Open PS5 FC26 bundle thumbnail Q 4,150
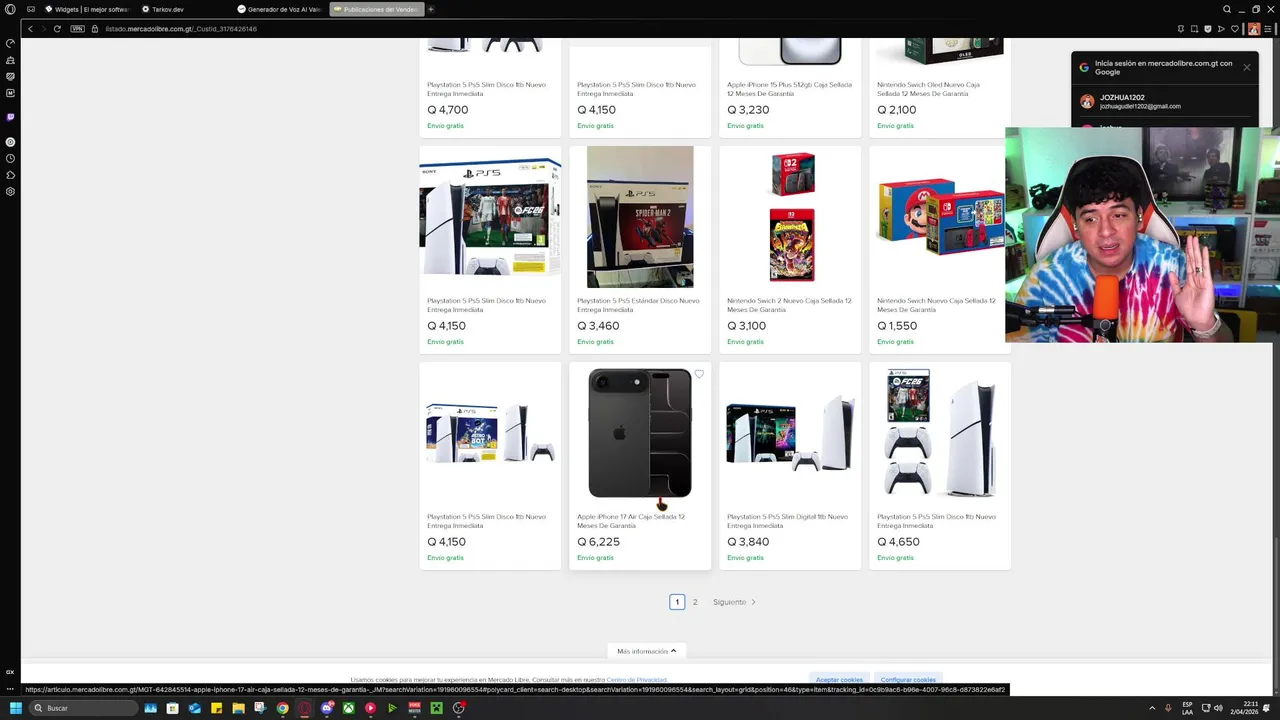Screen dimensions: 1280x720 490,217
